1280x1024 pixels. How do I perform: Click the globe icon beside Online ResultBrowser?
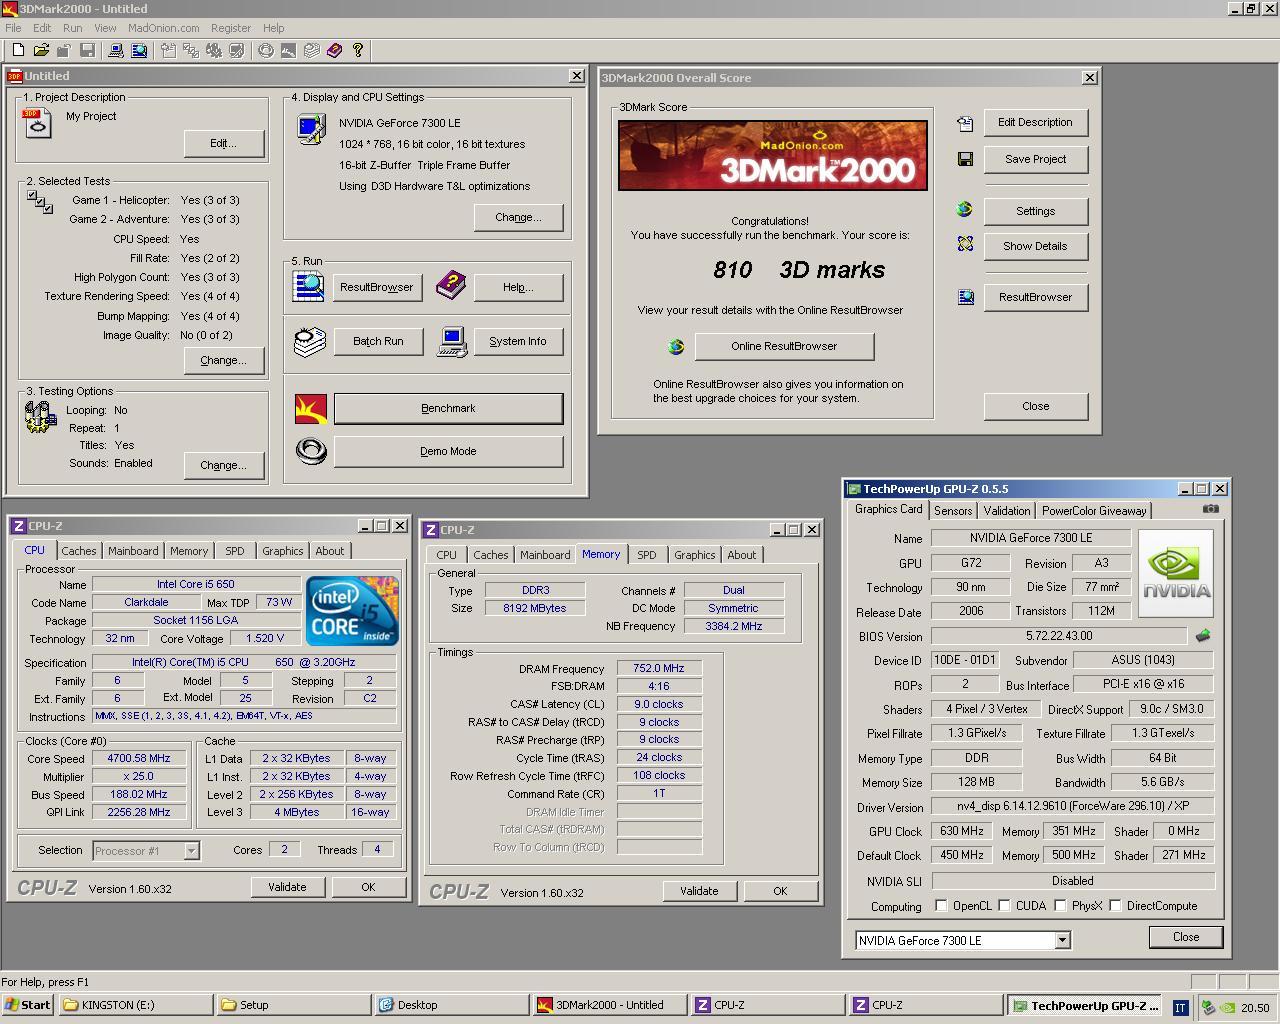pyautogui.click(x=676, y=346)
